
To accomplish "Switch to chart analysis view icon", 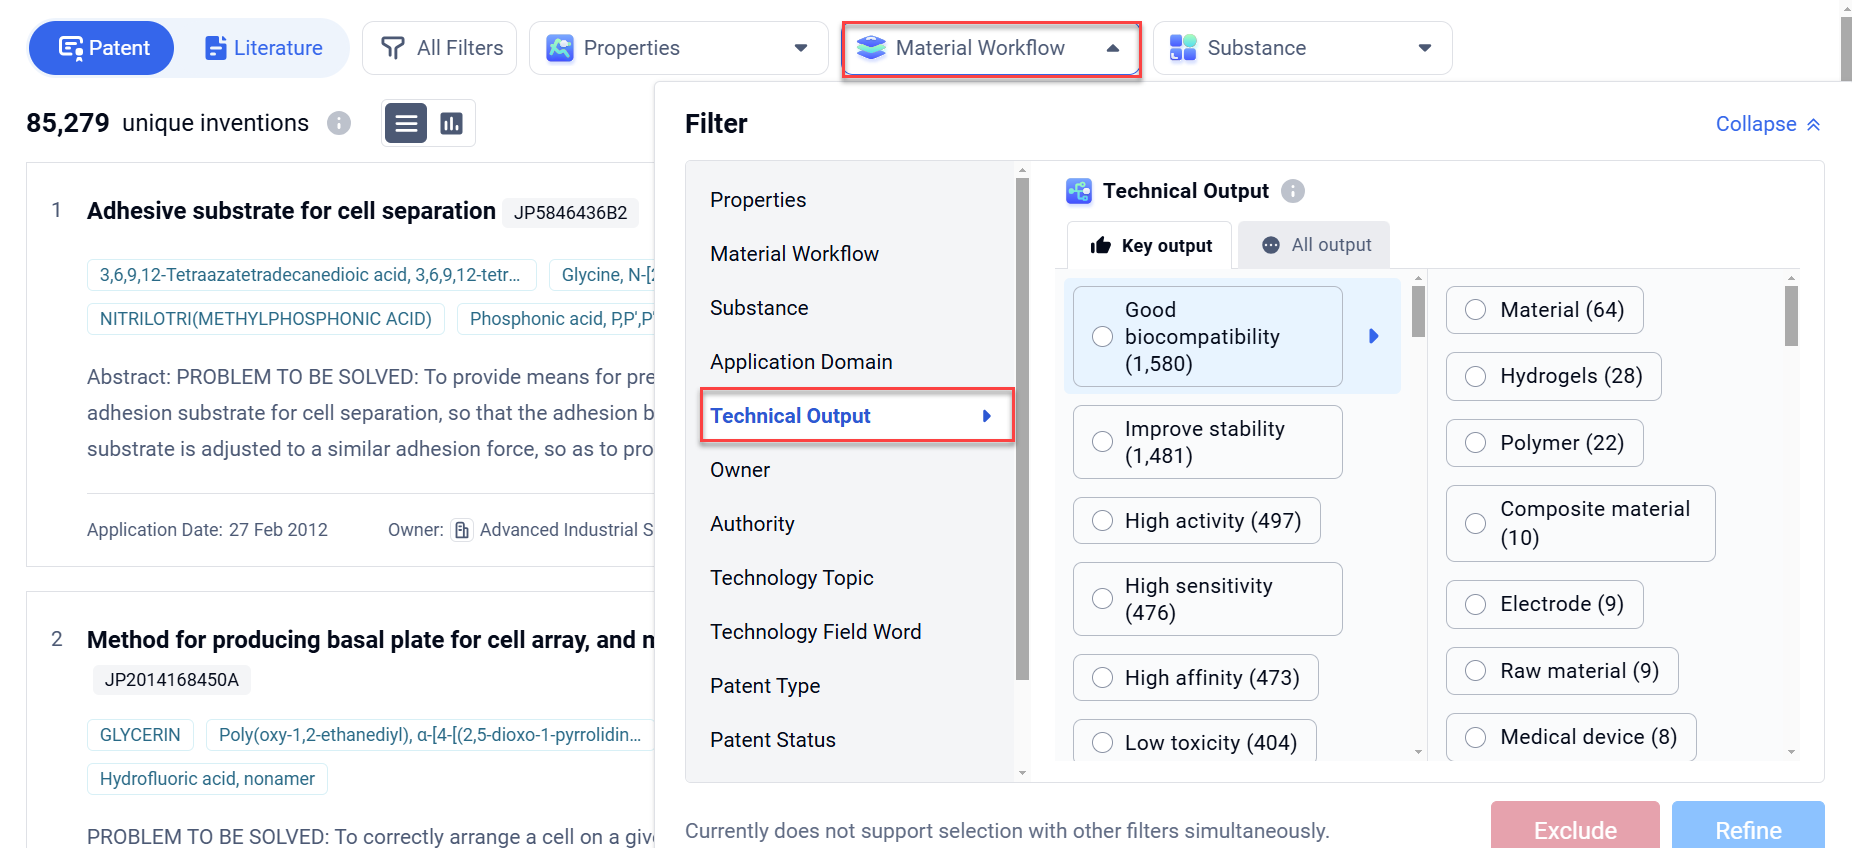I will [x=452, y=123].
